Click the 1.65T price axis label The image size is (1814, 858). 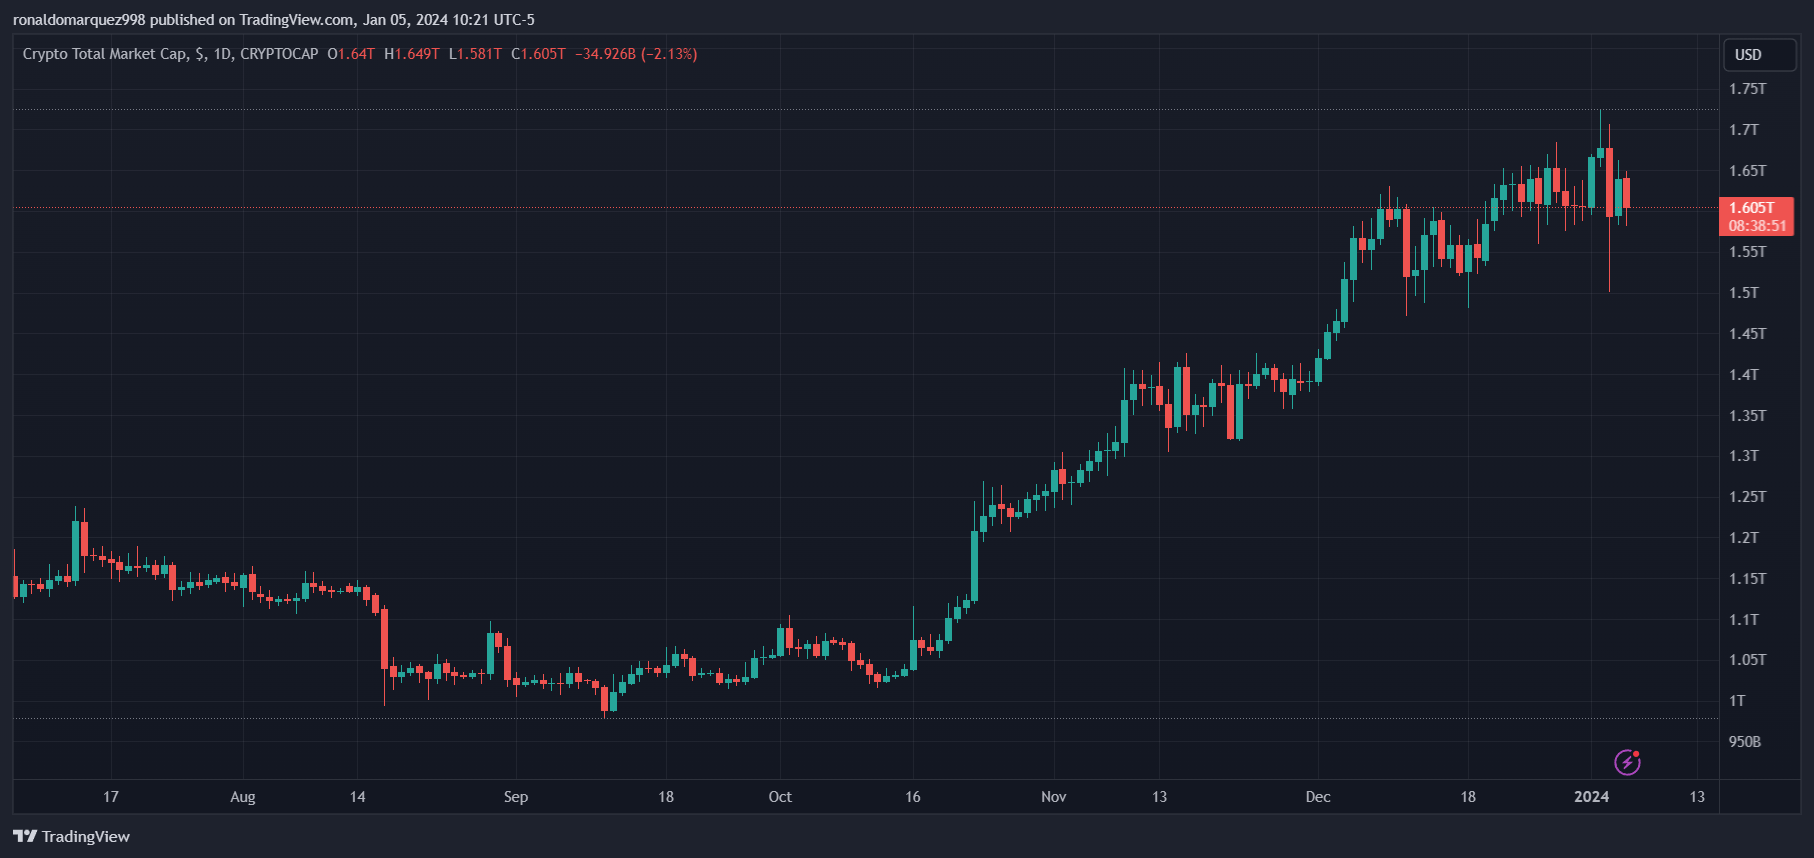[x=1748, y=171]
